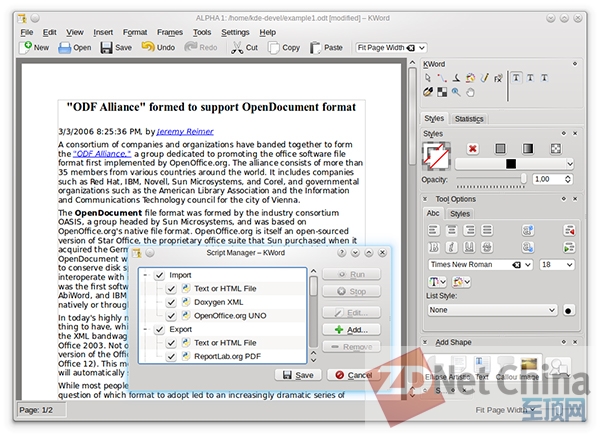Click the gradient fill icon in the Styles panel

tap(528, 148)
